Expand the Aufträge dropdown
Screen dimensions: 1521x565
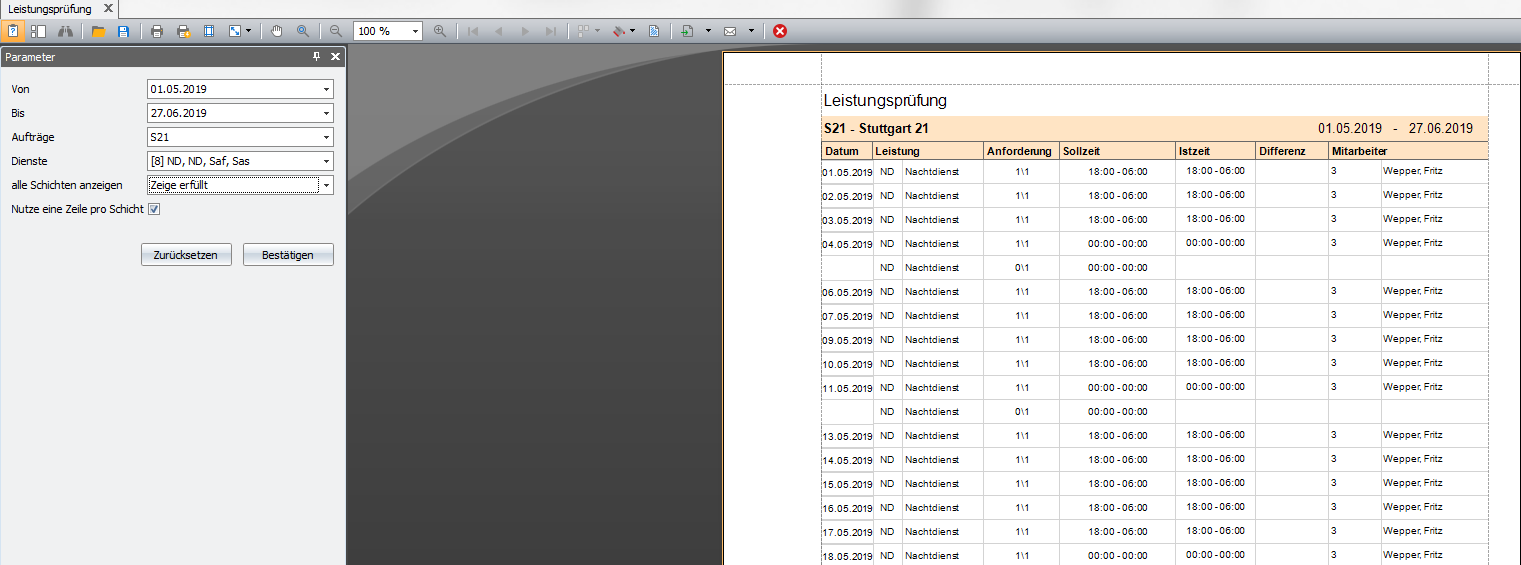(x=326, y=137)
